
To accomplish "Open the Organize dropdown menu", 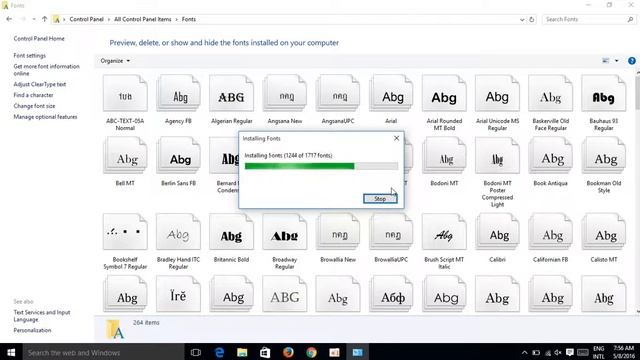I will 115,61.
